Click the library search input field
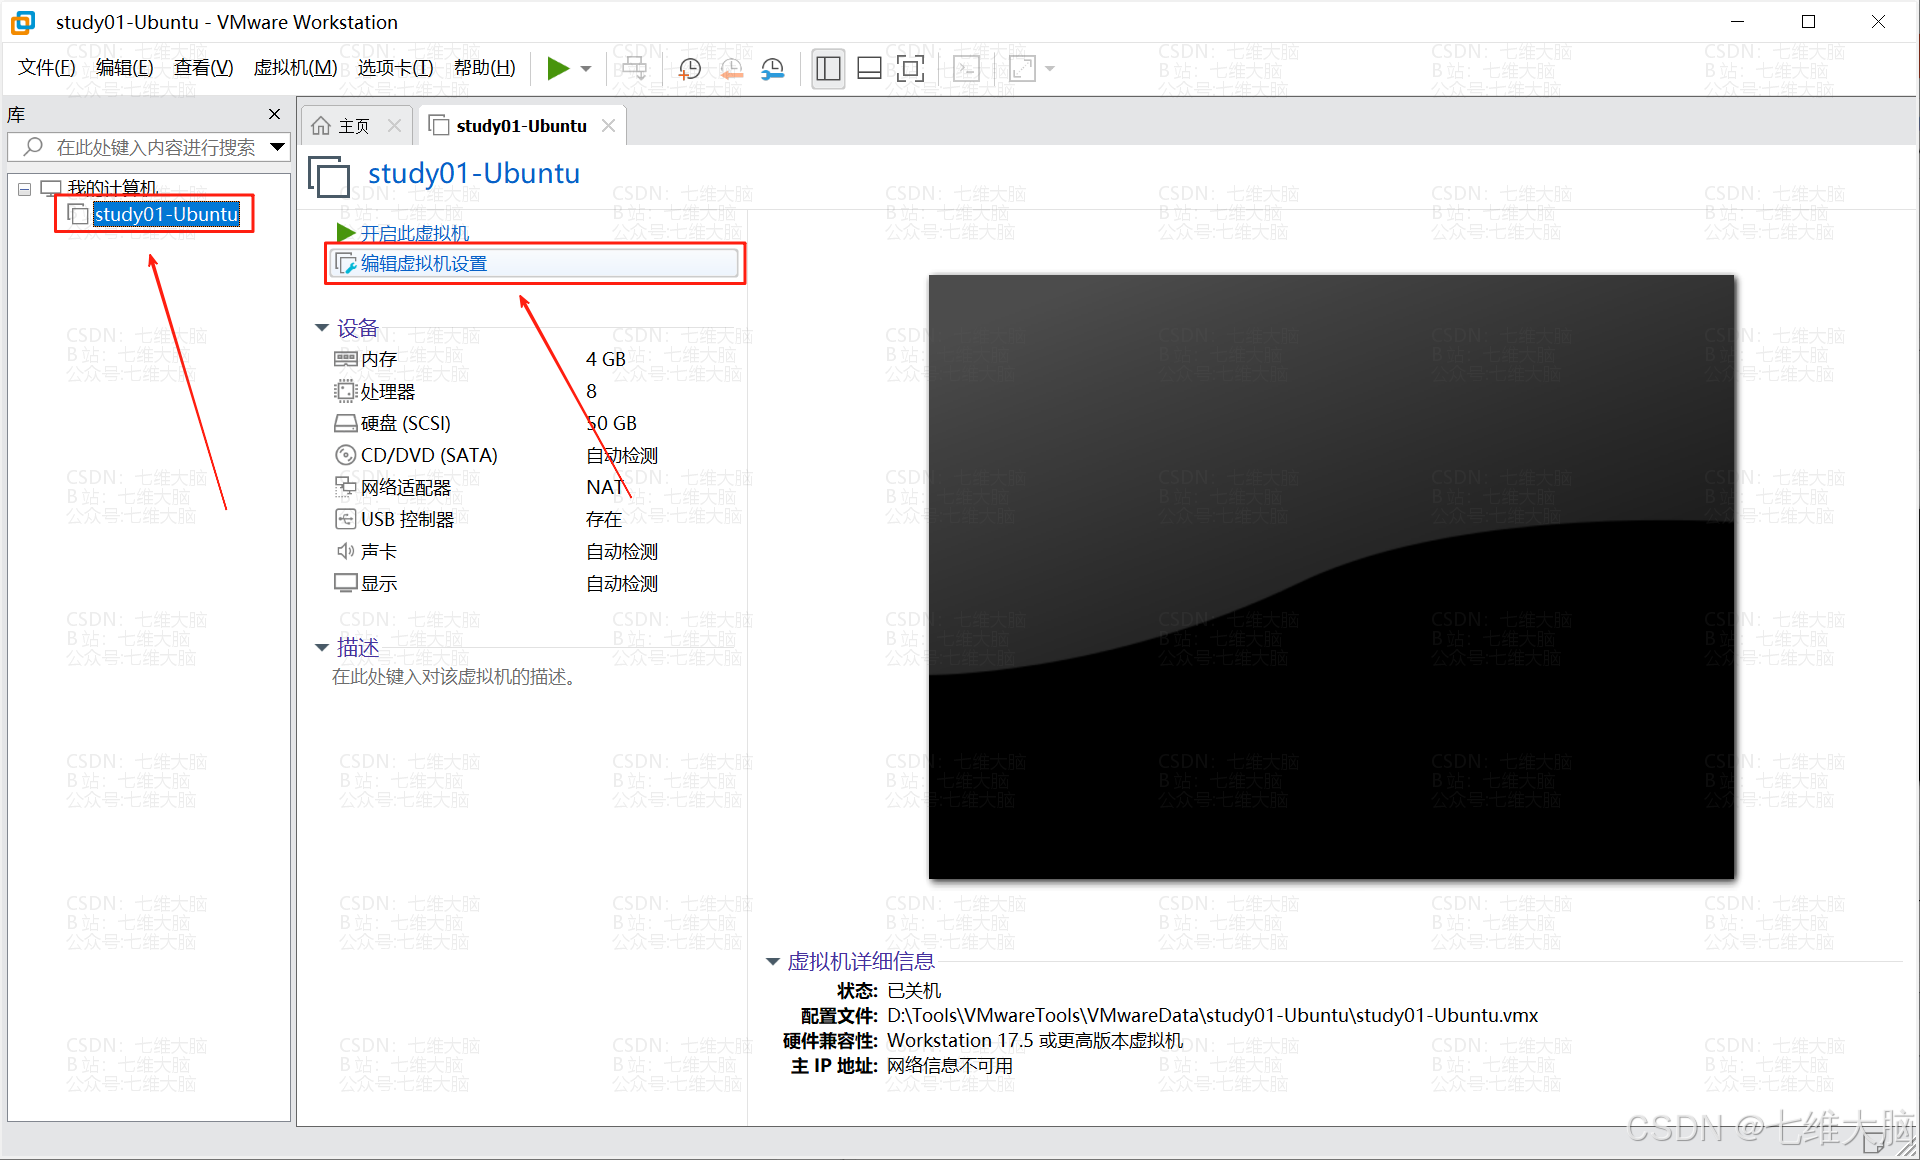This screenshot has width=1920, height=1160. 155,148
